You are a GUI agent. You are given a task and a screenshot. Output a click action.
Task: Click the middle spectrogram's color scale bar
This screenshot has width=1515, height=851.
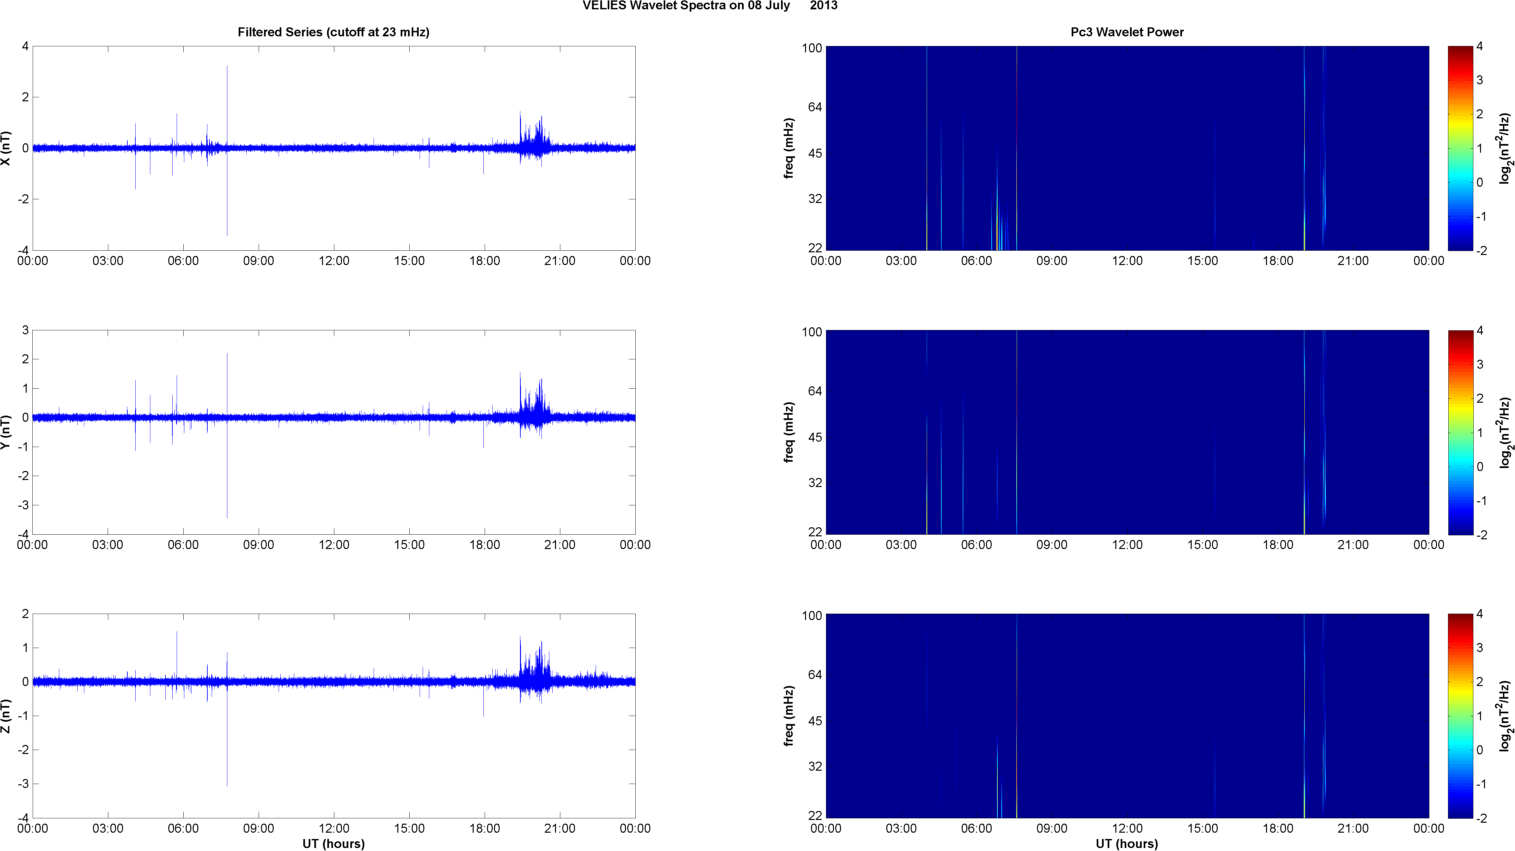(1460, 432)
